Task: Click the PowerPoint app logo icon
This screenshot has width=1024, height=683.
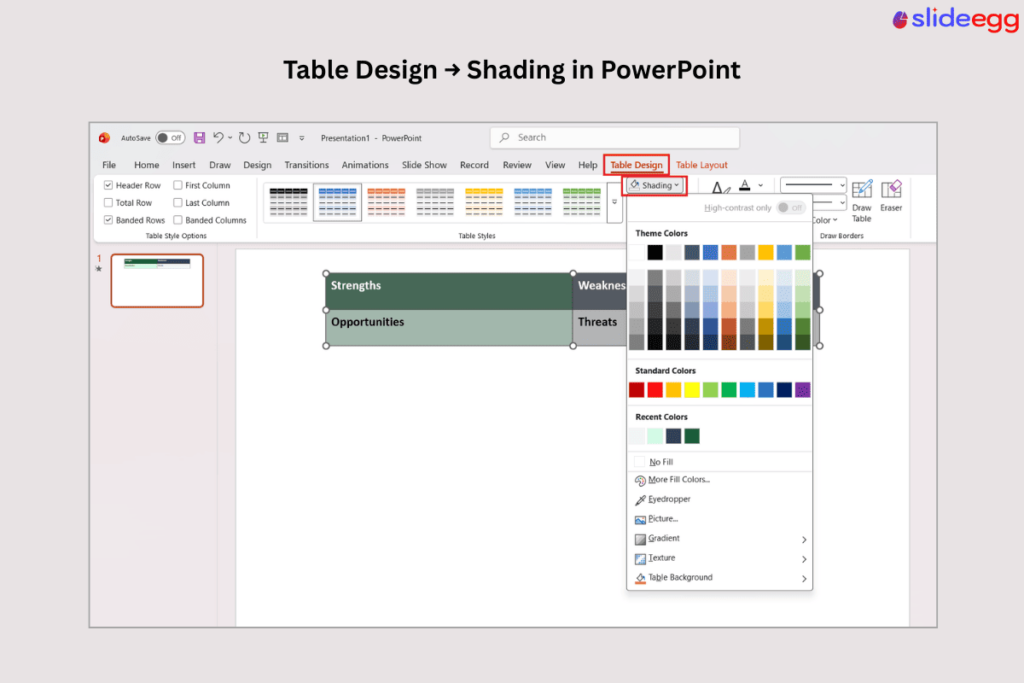Action: 104,138
